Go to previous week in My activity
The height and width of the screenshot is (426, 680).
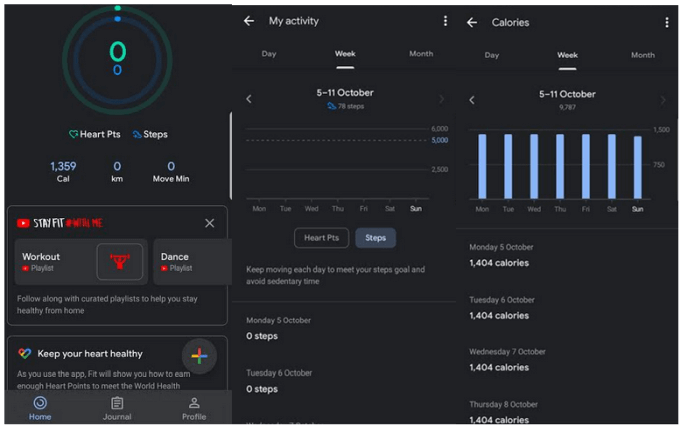(x=249, y=99)
